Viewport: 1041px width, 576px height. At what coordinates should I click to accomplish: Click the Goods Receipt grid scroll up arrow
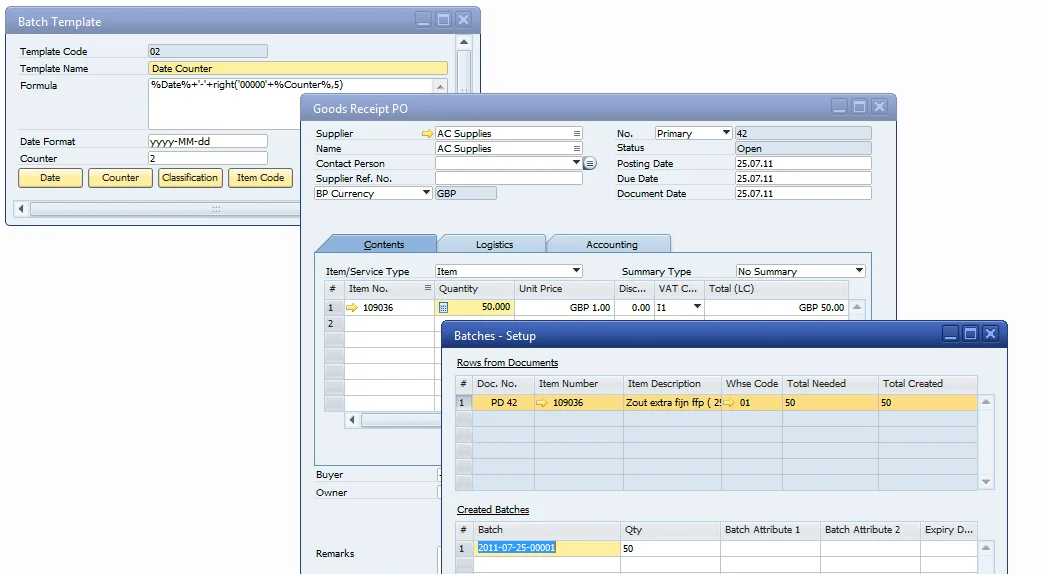pos(856,307)
